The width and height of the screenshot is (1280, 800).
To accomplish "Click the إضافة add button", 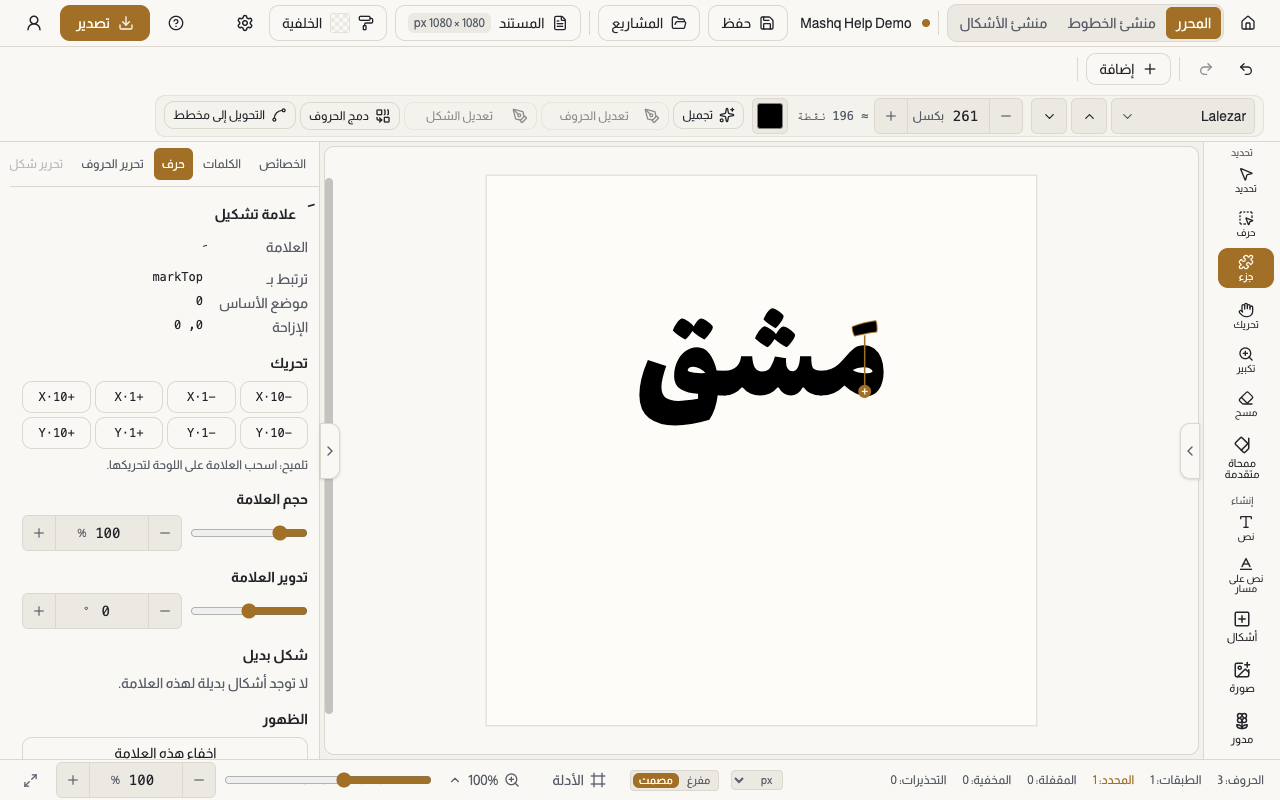I will click(1128, 69).
